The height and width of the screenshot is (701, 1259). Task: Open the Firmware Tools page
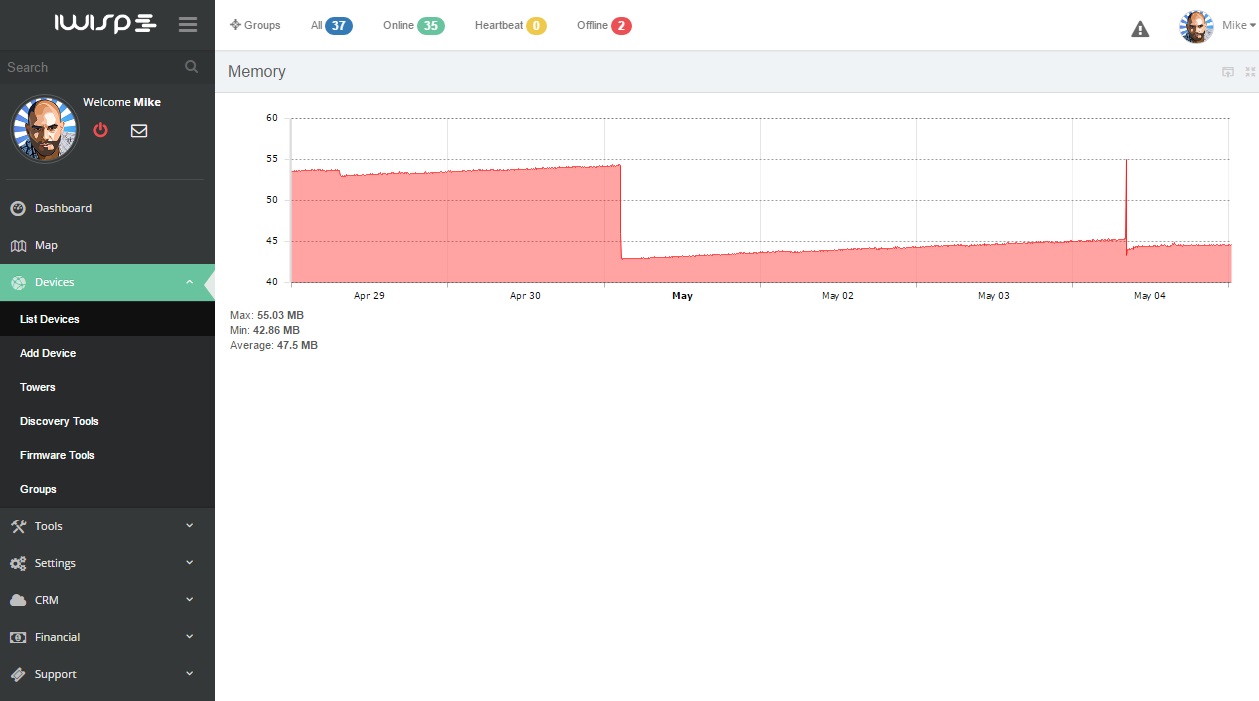click(57, 455)
